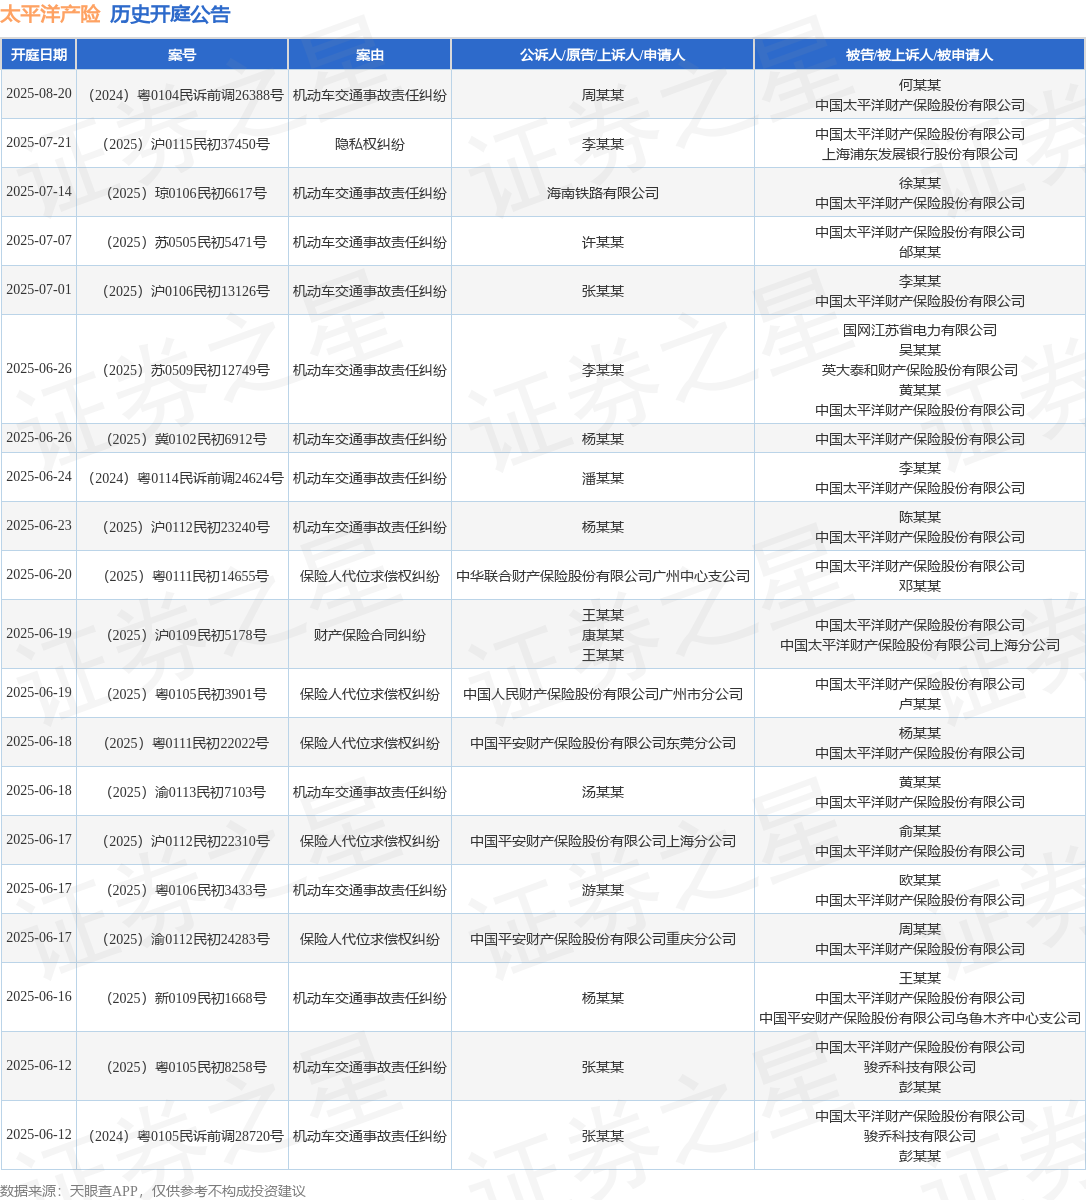Click case number (2025)粤0111民初22022号
This screenshot has height=1200, width=1086.
click(x=182, y=743)
